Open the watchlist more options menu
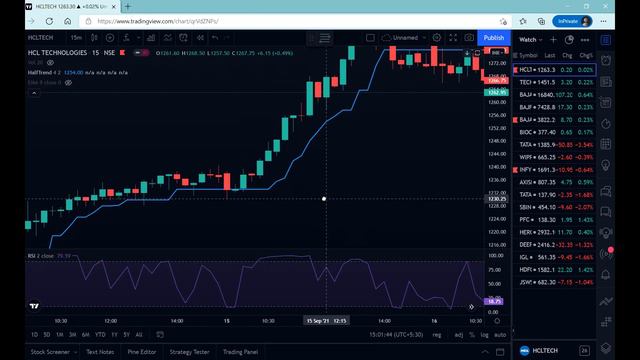This screenshot has height=360, width=640. click(585, 40)
